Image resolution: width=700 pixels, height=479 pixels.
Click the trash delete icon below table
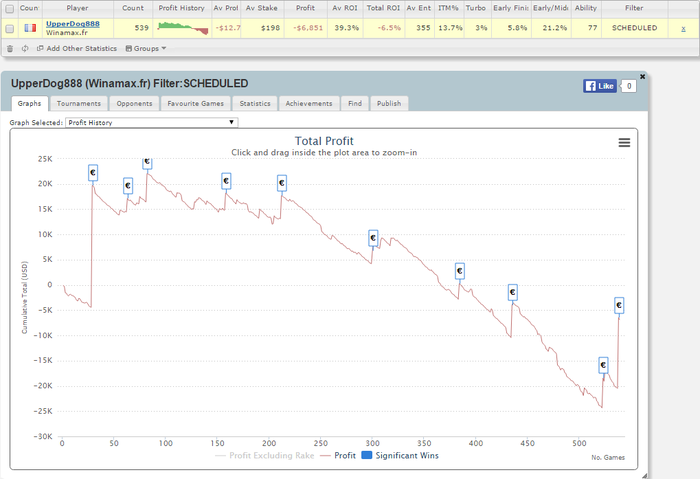(x=10, y=49)
